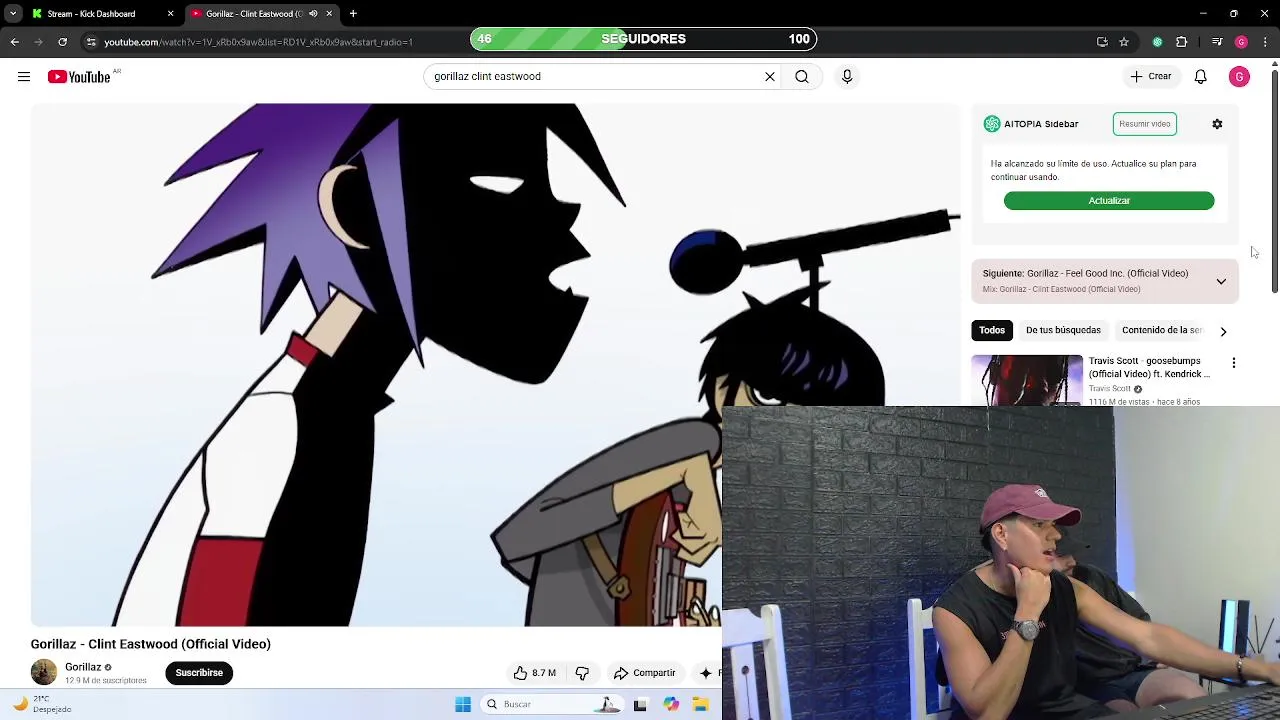Open Windows Start menu

pyautogui.click(x=463, y=704)
